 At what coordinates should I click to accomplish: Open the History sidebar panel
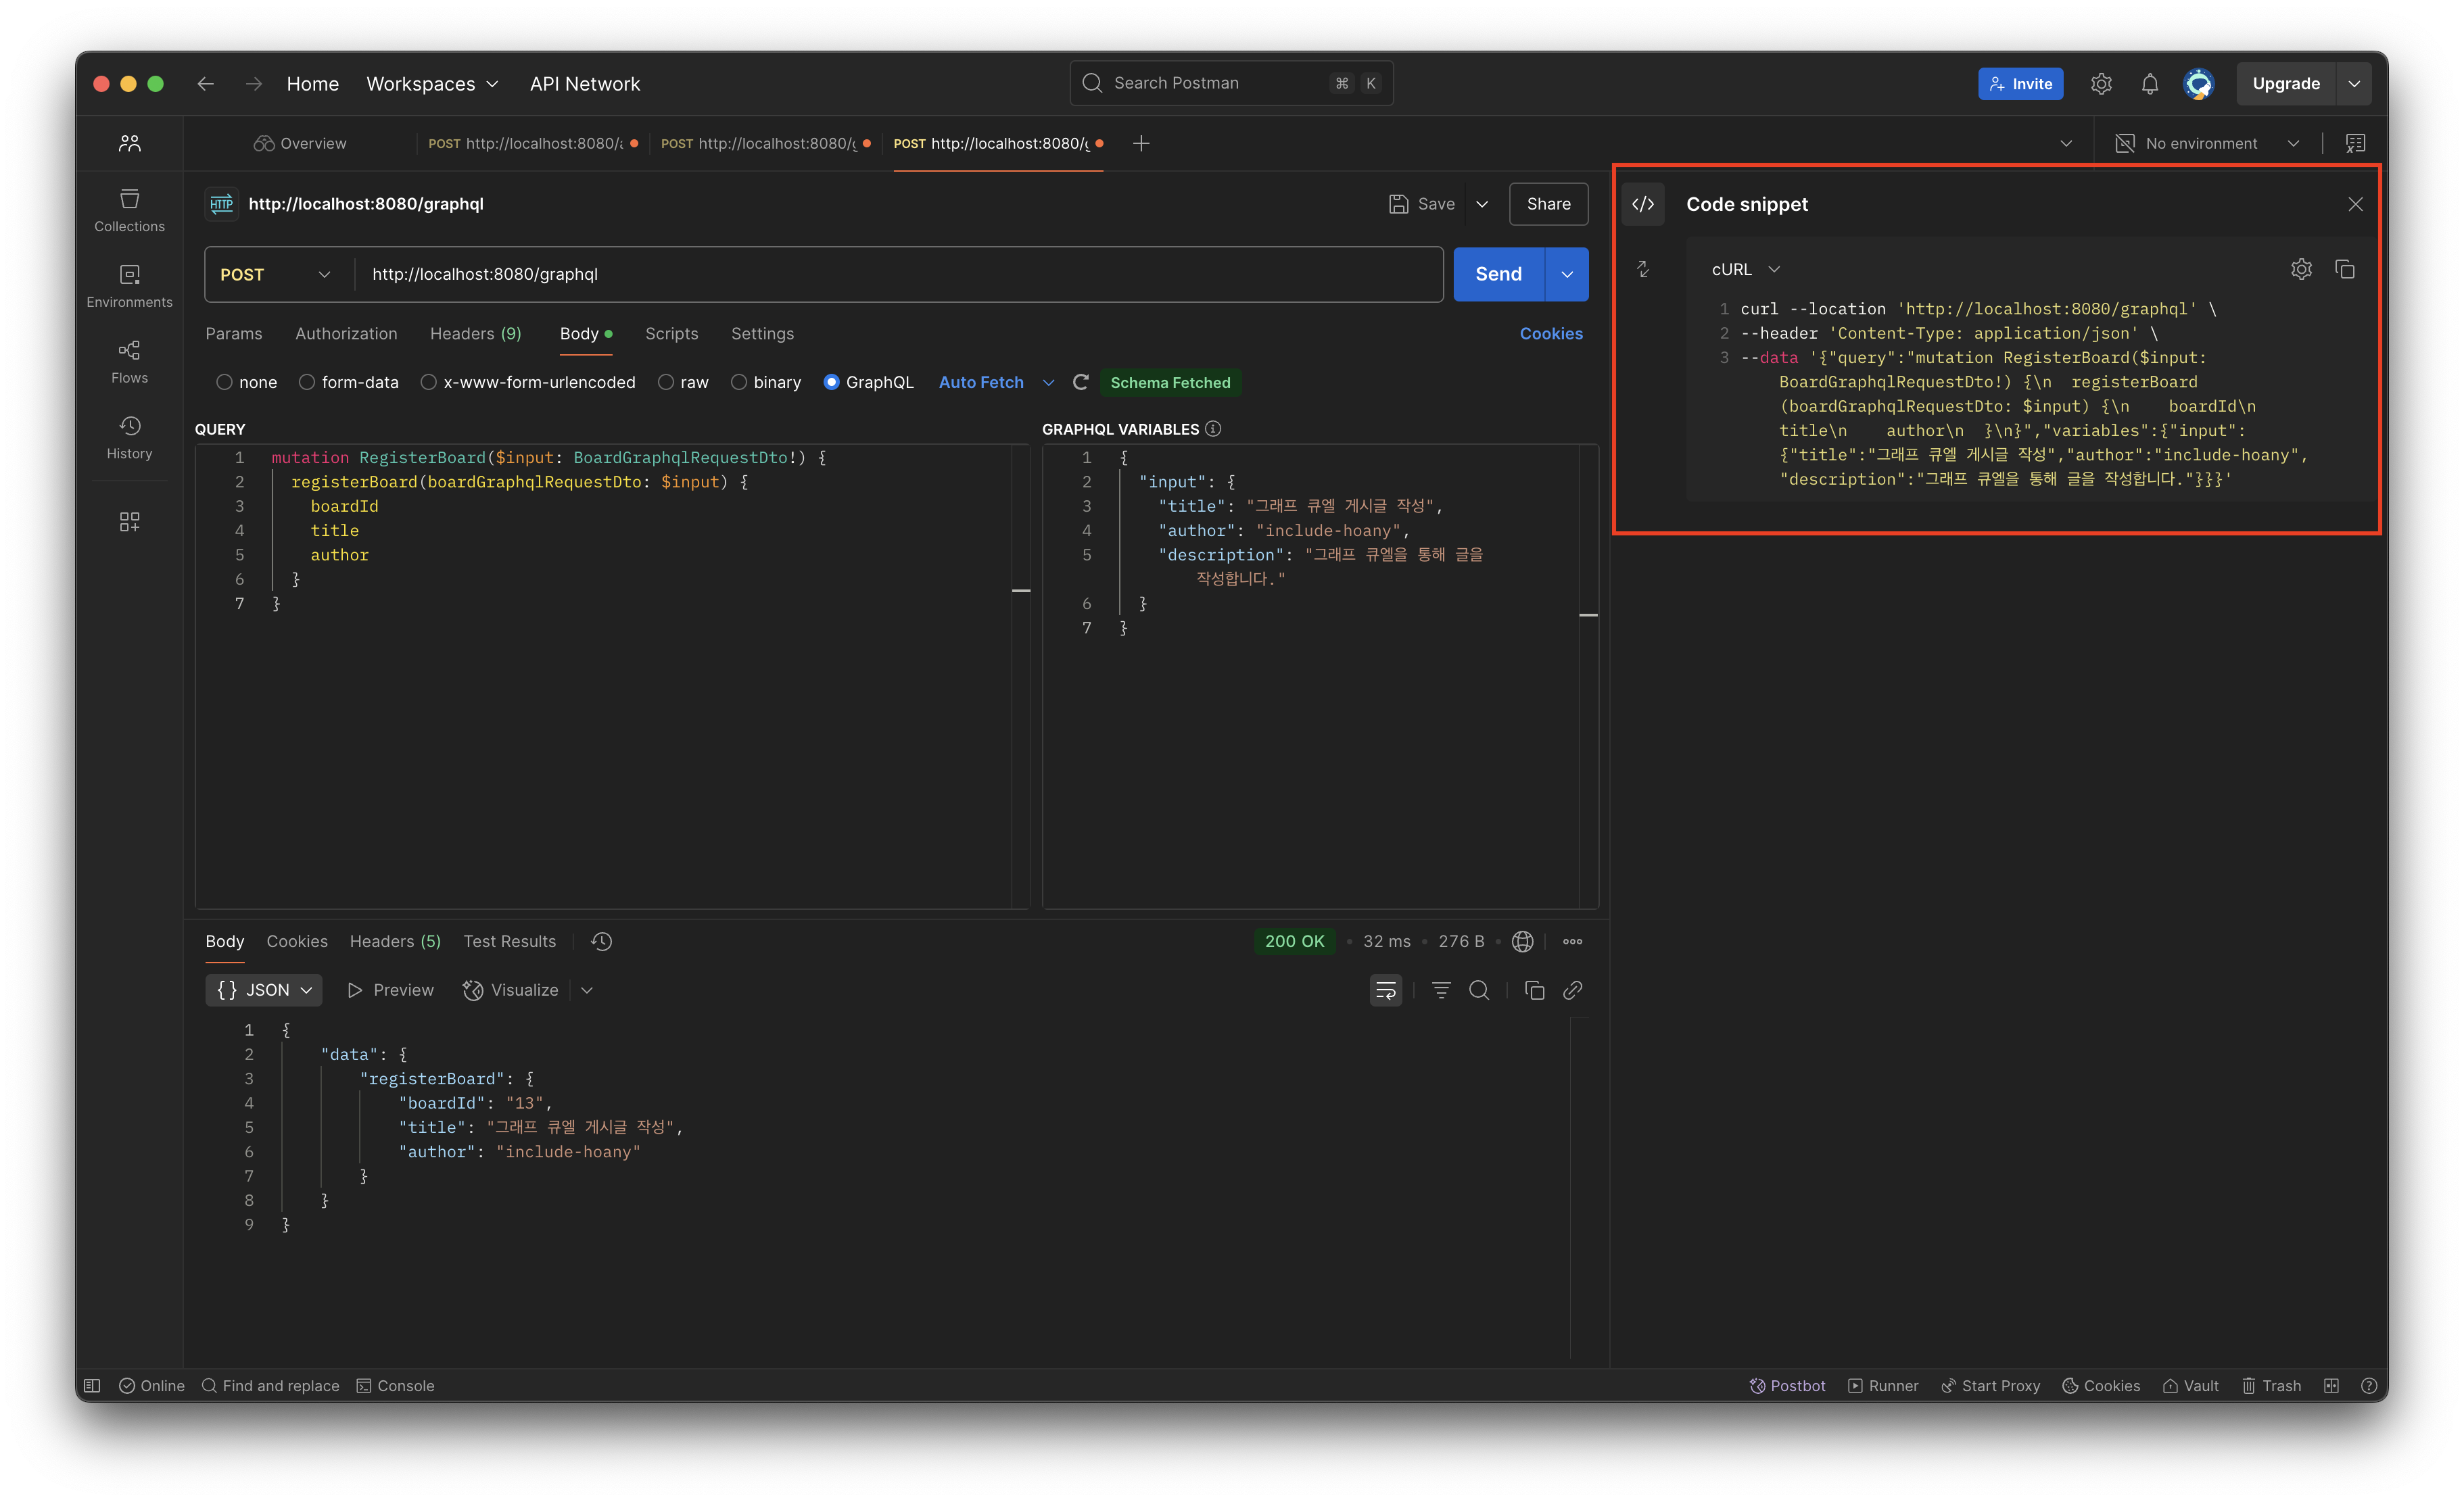tap(129, 437)
